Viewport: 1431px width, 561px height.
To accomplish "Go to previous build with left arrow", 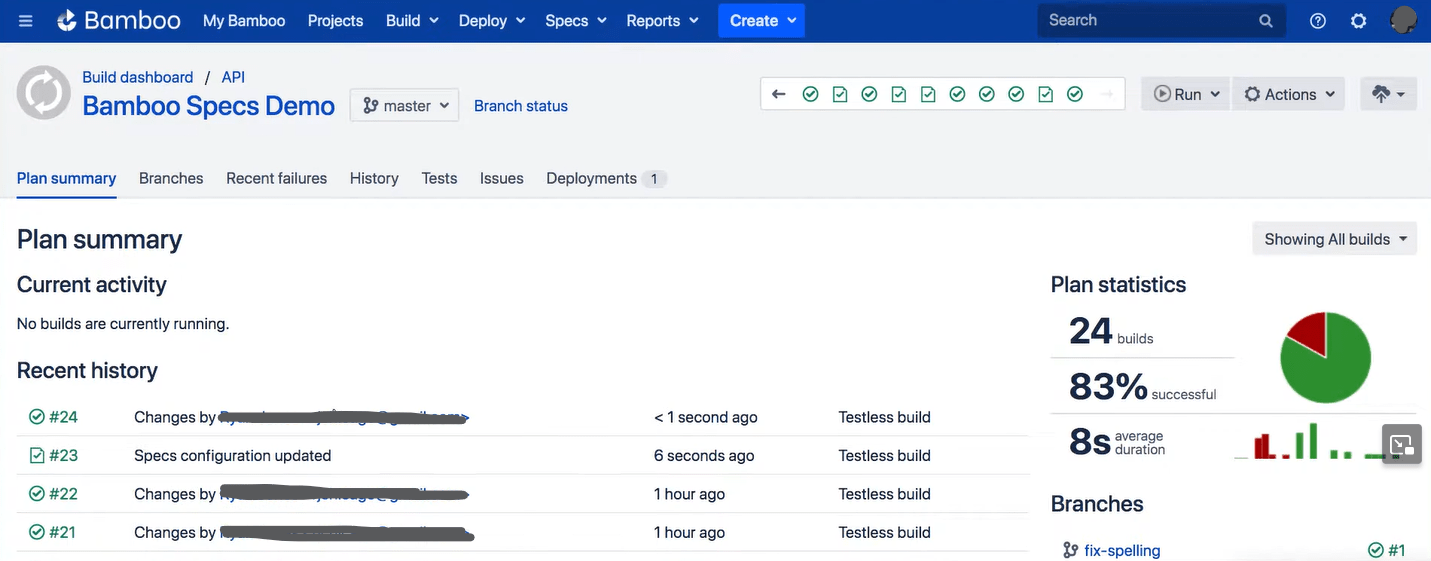I will click(779, 94).
